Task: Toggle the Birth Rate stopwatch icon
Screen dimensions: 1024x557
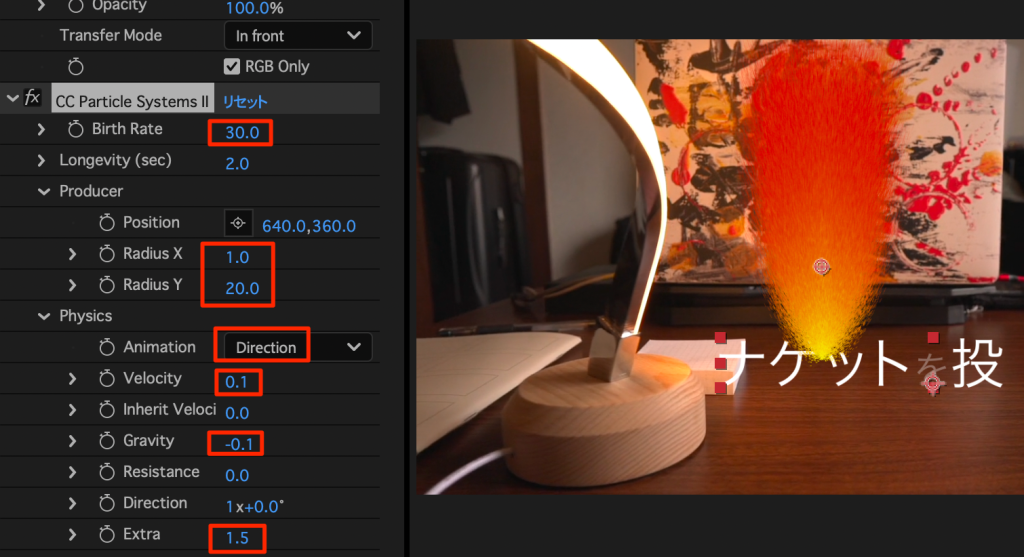Action: coord(76,130)
